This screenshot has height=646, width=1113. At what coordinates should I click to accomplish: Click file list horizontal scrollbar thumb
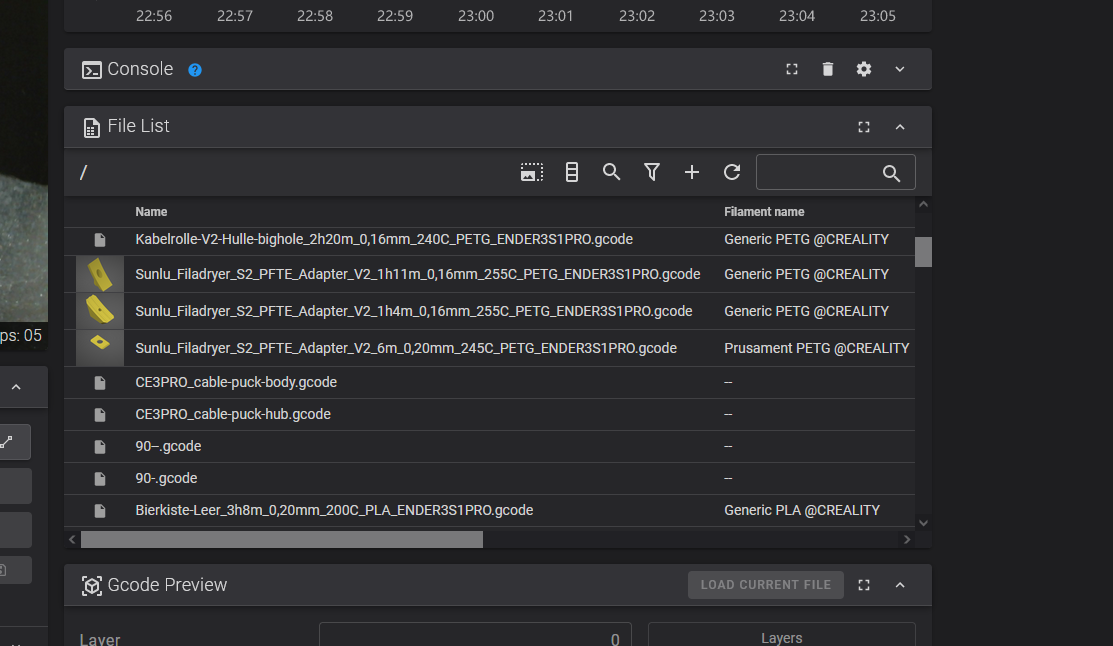[x=282, y=540]
